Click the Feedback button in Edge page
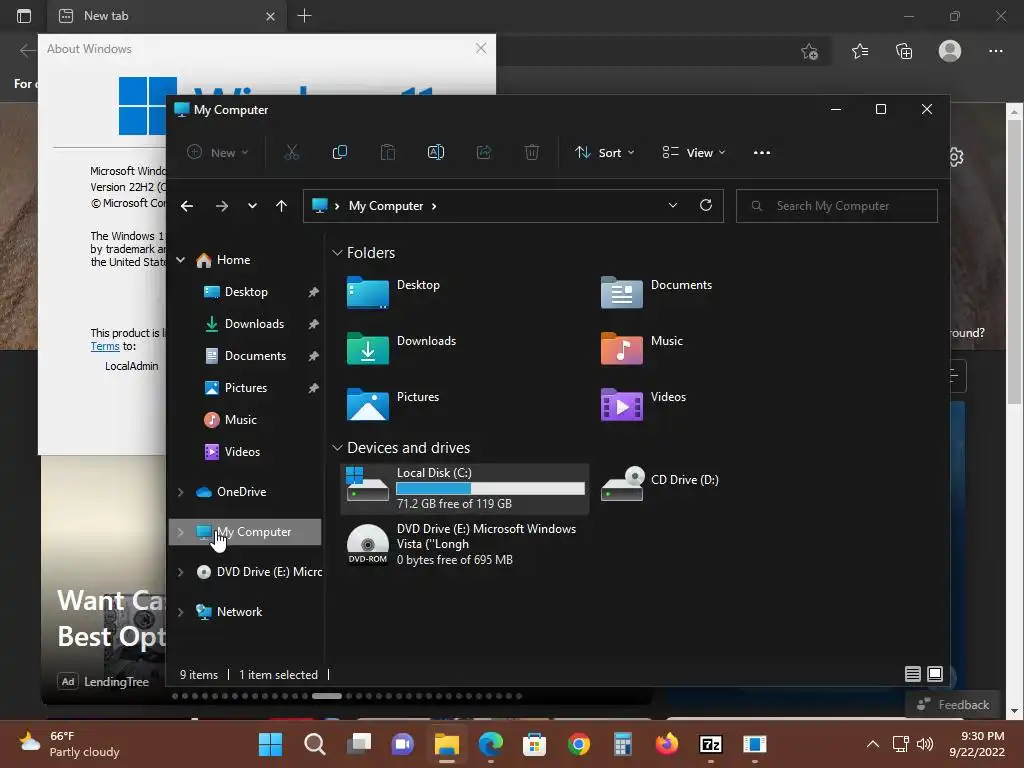Screen dimensions: 1024x768 (953, 705)
